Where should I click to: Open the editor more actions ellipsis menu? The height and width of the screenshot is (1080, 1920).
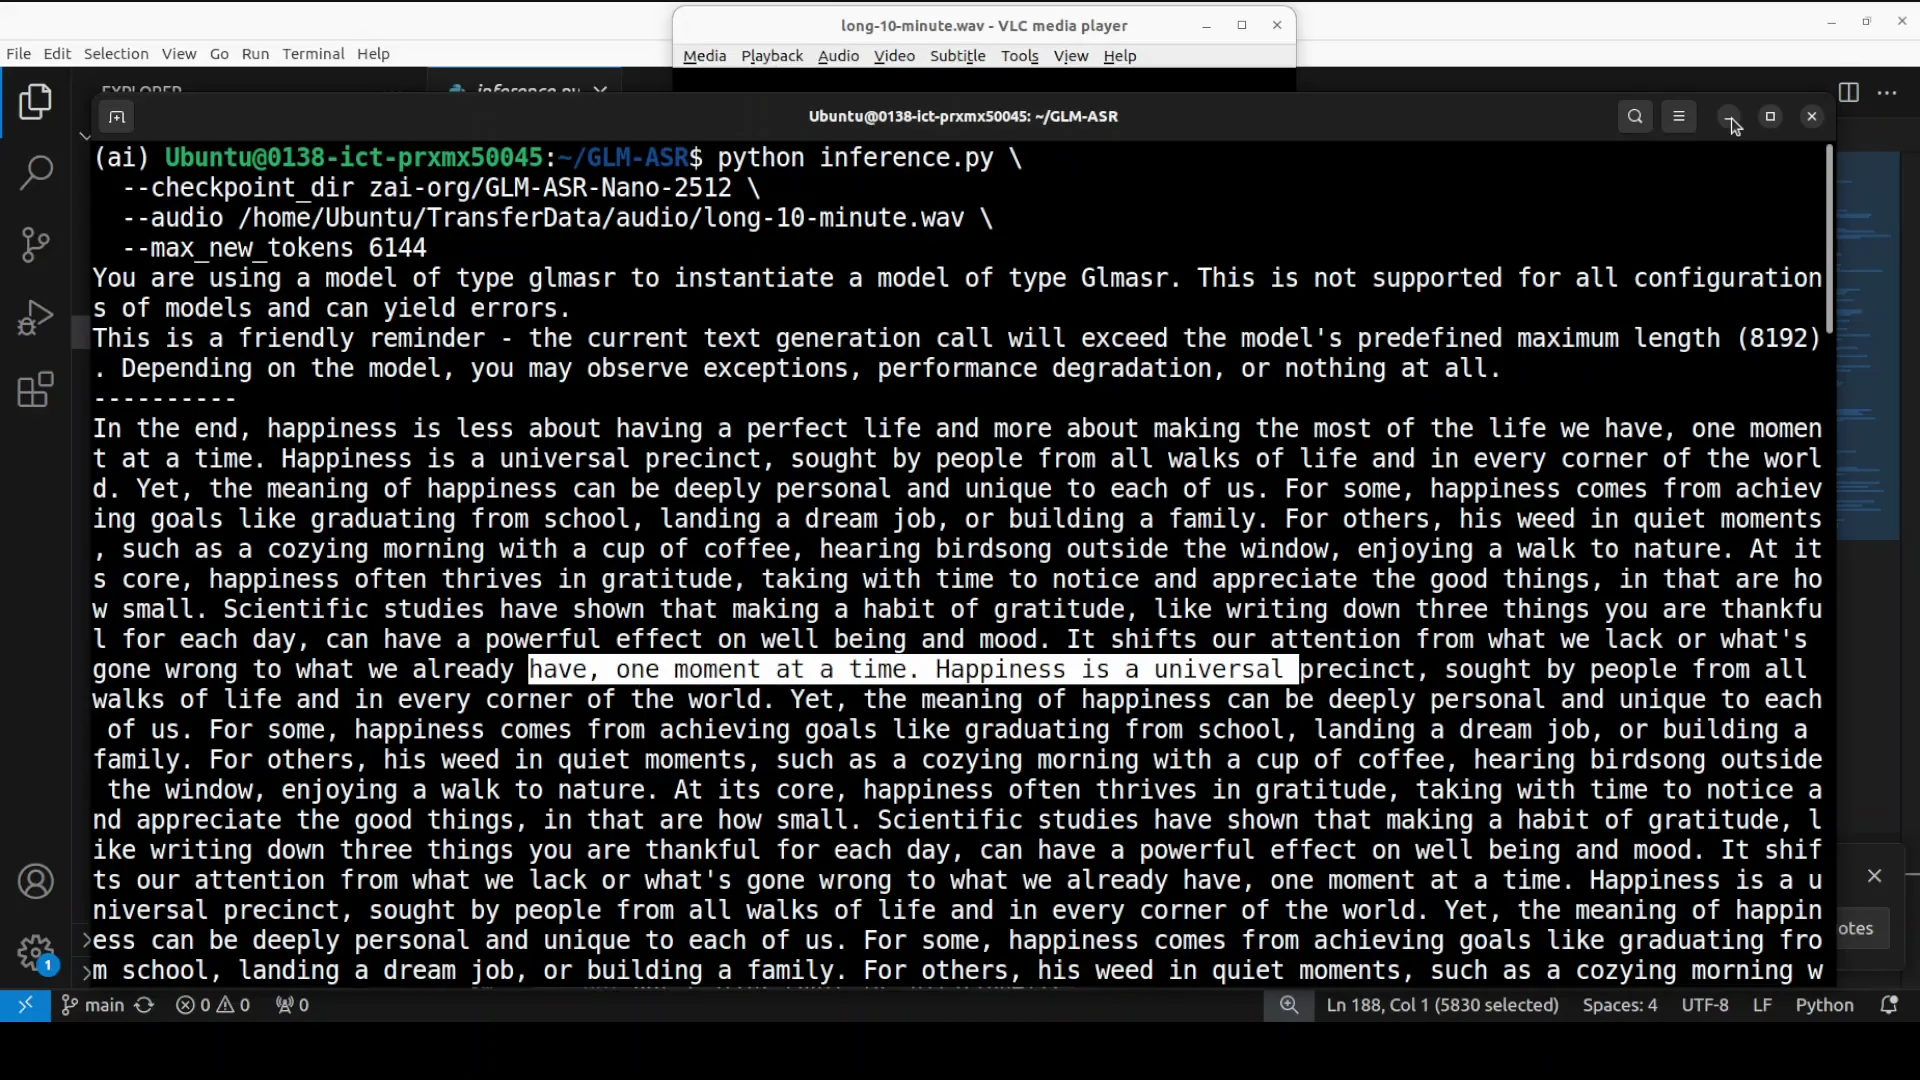point(1888,92)
